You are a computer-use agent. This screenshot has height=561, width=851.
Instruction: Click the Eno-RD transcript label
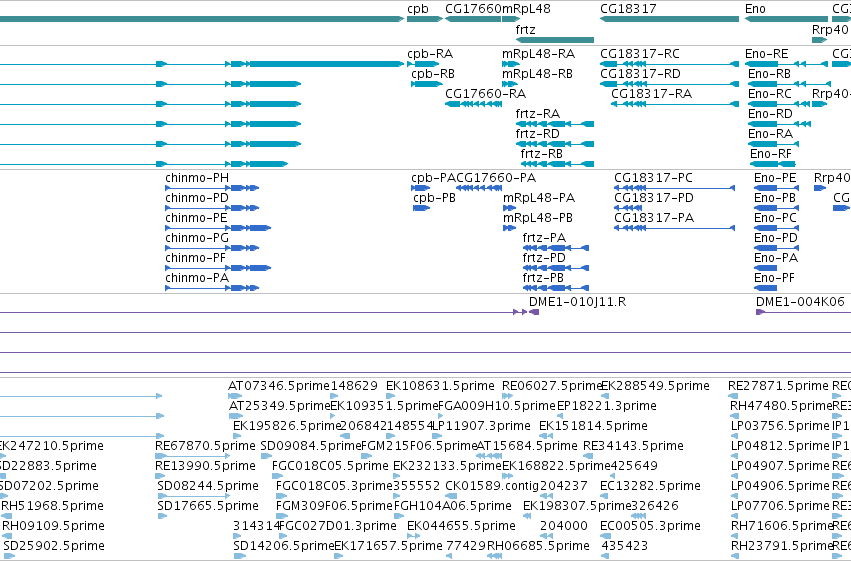pyautogui.click(x=770, y=114)
